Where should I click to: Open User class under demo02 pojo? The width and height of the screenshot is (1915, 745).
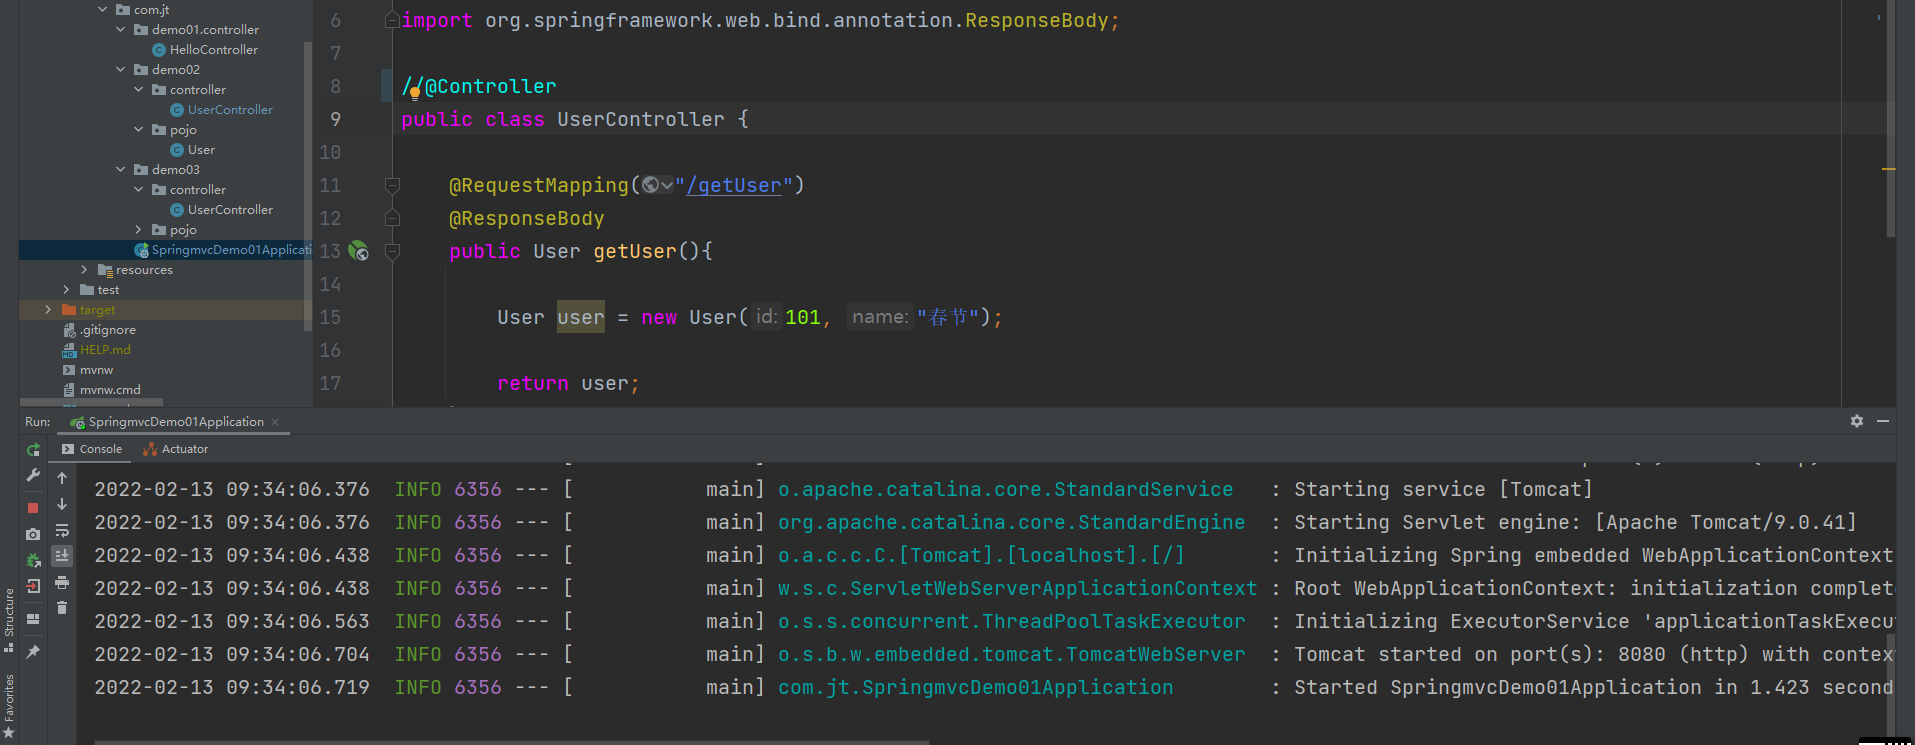pyautogui.click(x=201, y=150)
